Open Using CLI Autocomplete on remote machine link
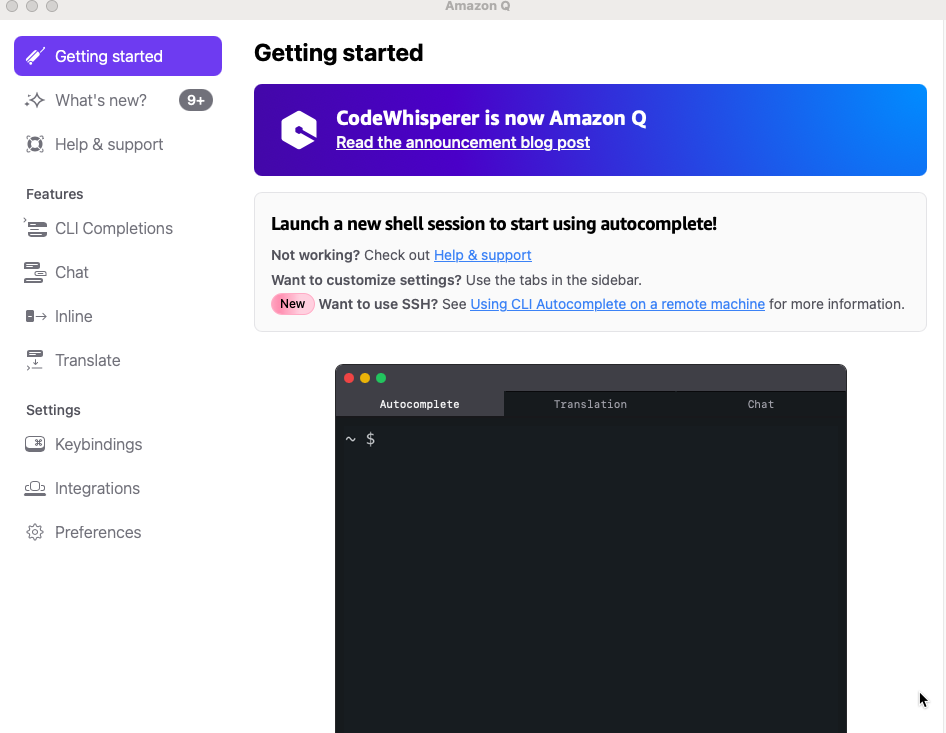 [617, 304]
